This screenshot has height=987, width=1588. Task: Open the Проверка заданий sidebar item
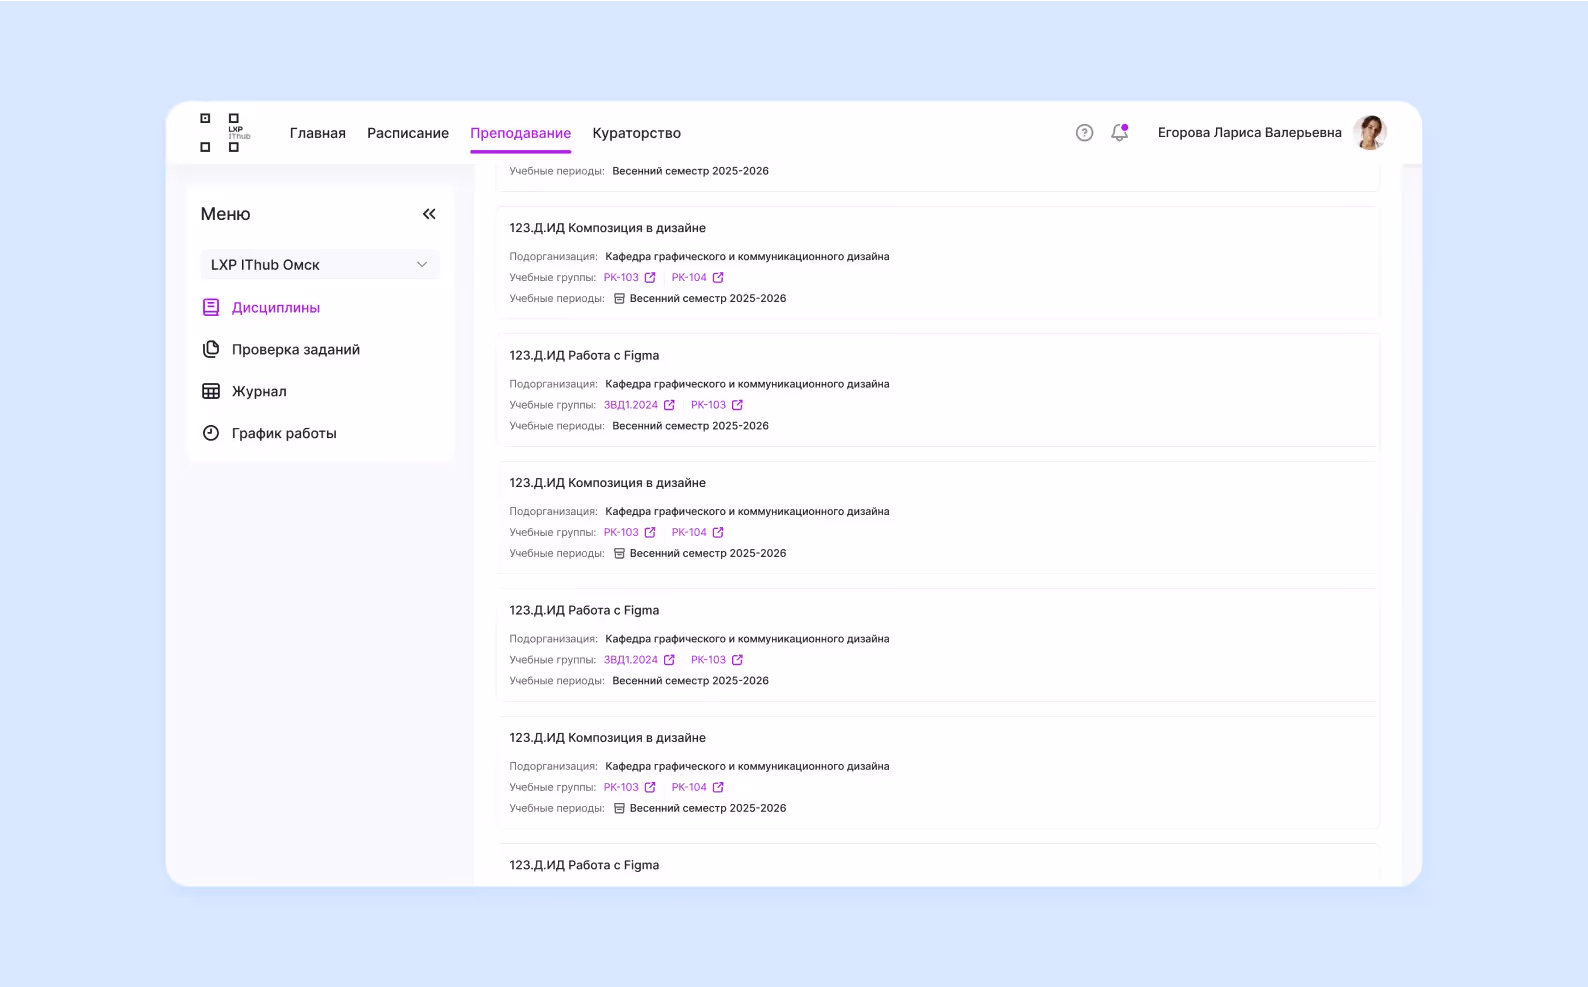click(281, 350)
